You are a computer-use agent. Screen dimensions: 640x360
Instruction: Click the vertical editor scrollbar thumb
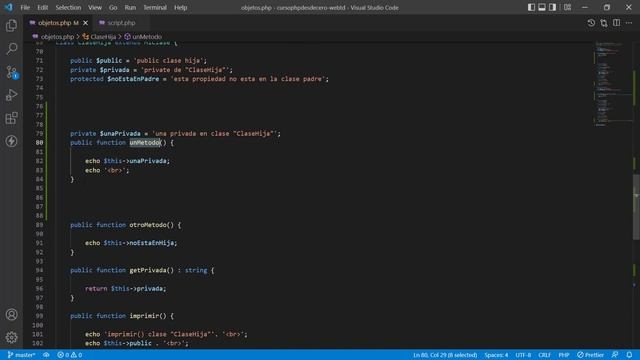tap(636, 207)
